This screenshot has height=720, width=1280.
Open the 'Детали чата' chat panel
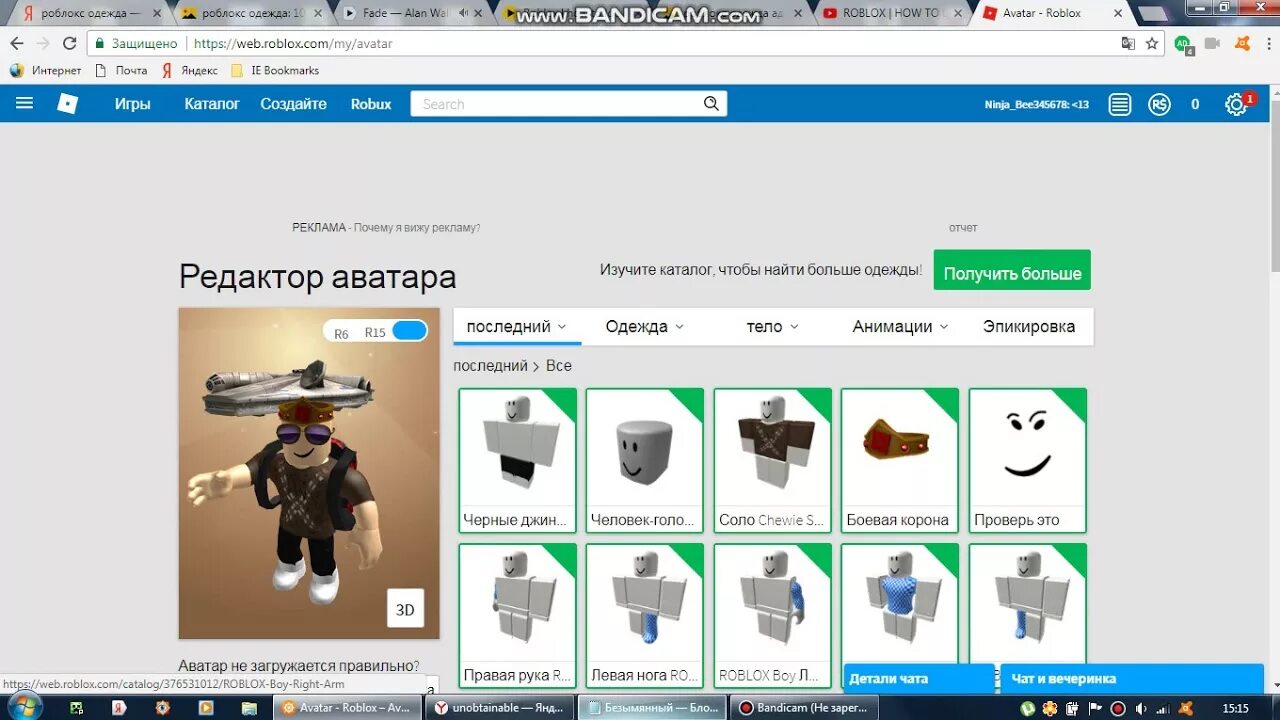(919, 678)
